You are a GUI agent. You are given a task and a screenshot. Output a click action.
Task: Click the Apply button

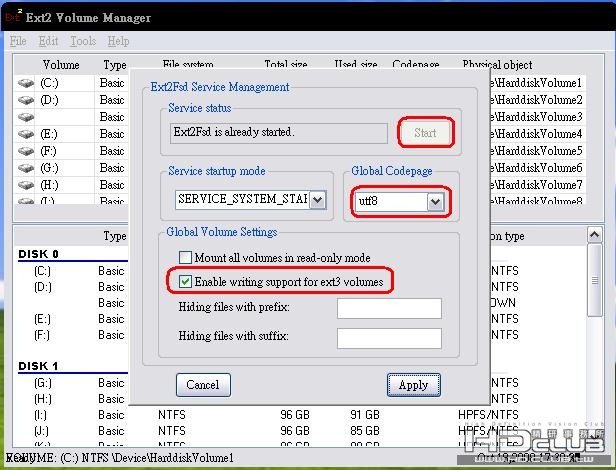coord(414,385)
